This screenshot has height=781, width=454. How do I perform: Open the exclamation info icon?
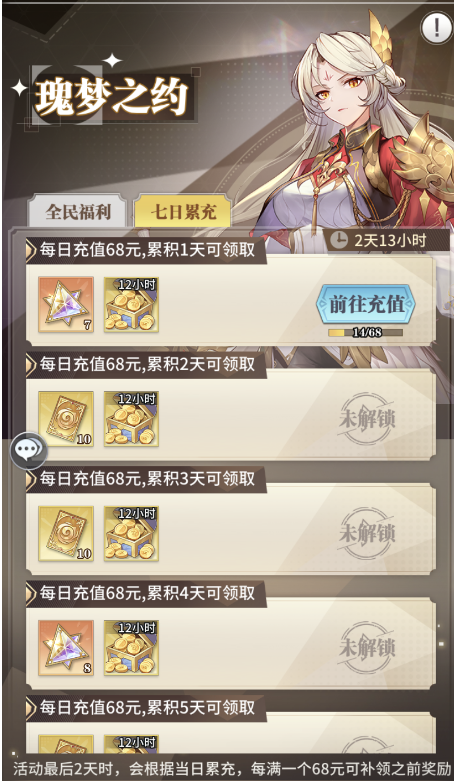pos(437,28)
